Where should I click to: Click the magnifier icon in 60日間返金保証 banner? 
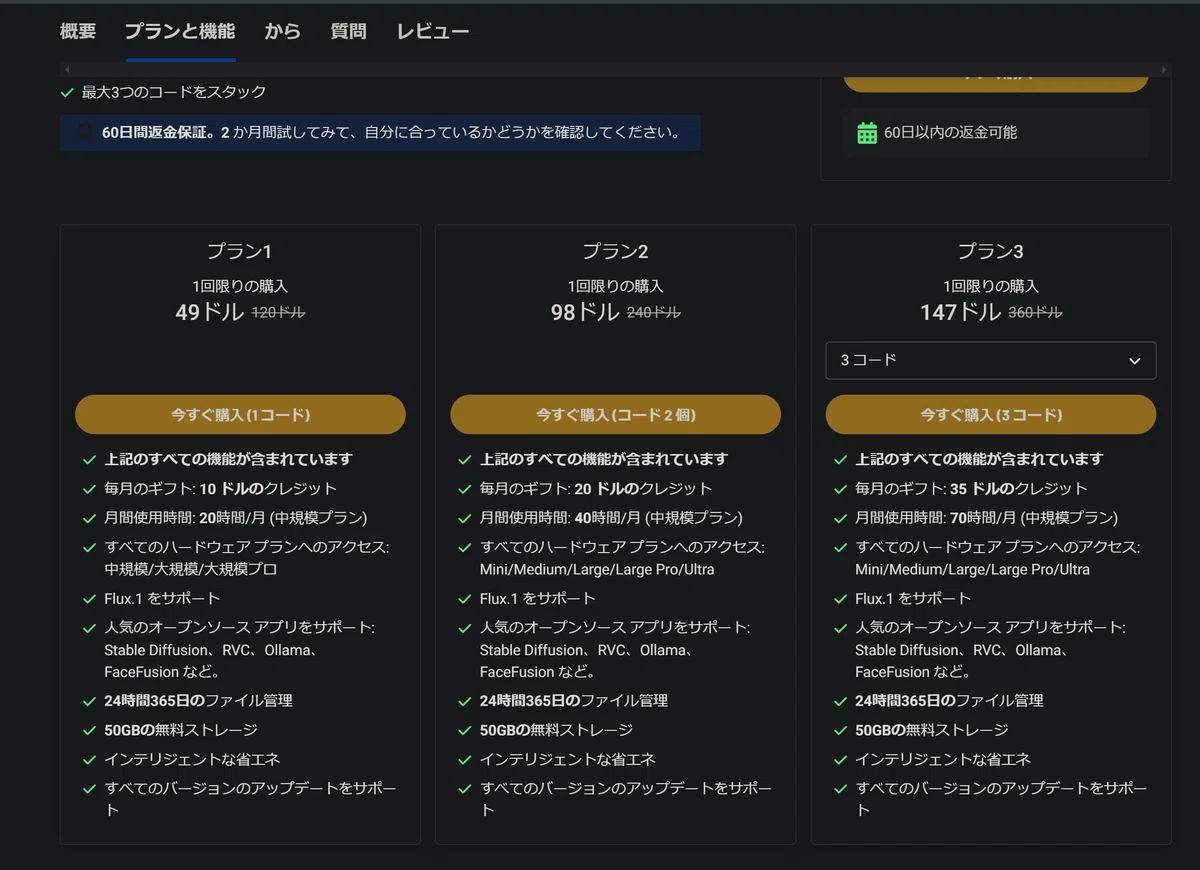click(86, 132)
